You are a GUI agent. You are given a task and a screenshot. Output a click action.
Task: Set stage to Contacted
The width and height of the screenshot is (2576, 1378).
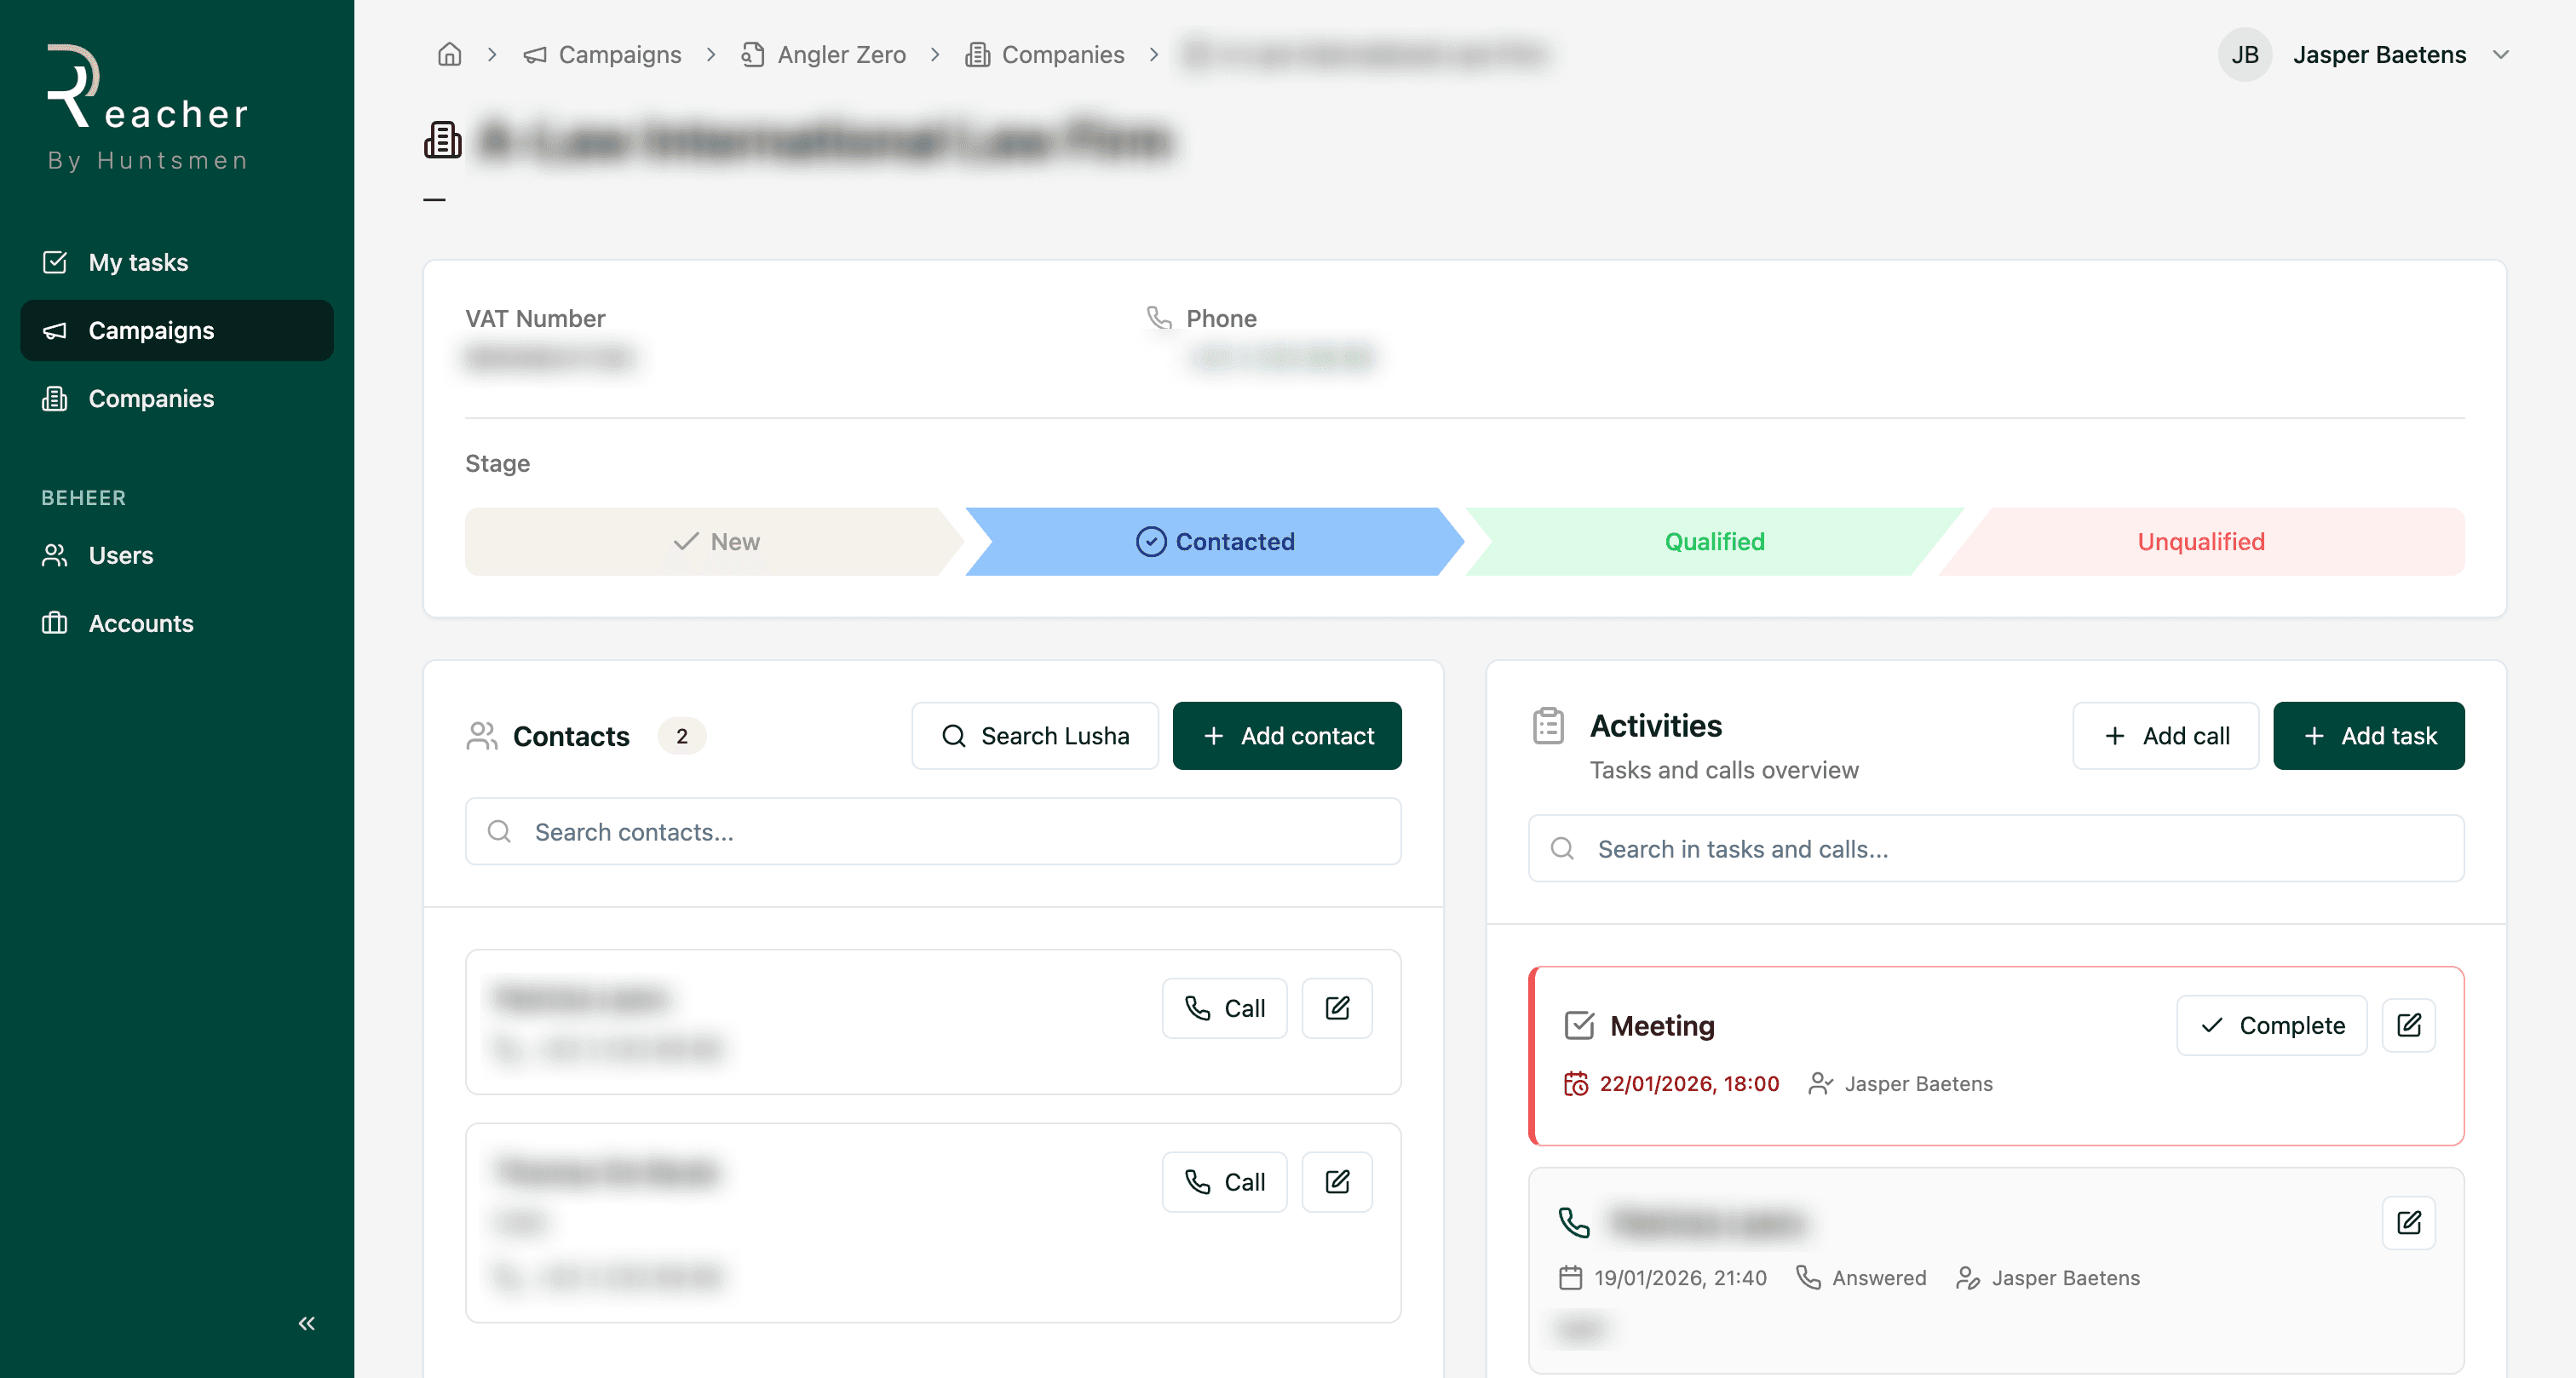click(1214, 541)
